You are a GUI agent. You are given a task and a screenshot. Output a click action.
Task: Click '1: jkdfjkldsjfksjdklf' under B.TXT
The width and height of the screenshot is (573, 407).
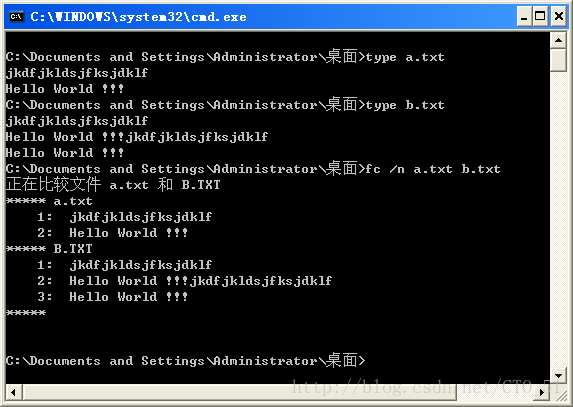[125, 265]
